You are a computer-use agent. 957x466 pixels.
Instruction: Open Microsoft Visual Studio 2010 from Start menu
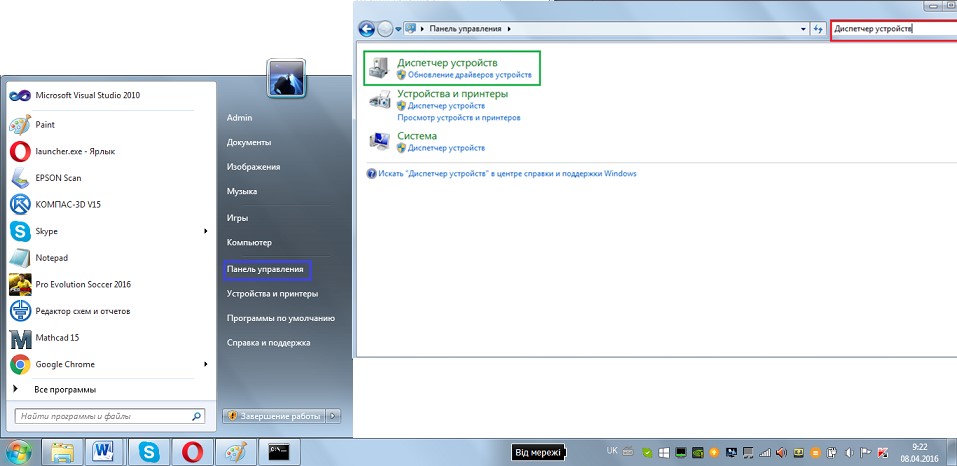87,96
